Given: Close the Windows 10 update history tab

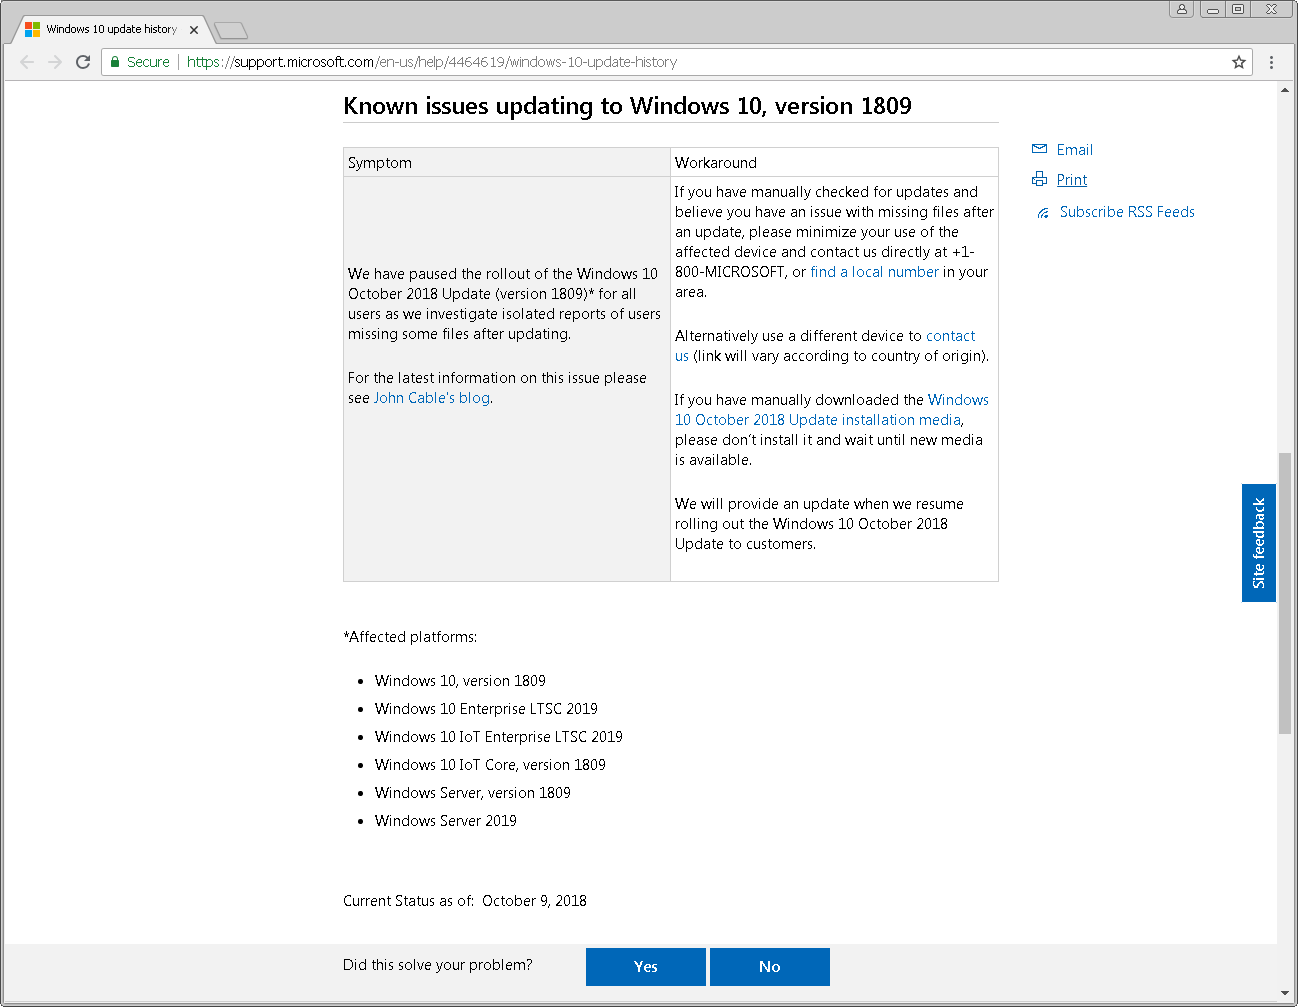Looking at the screenshot, I should [x=194, y=30].
